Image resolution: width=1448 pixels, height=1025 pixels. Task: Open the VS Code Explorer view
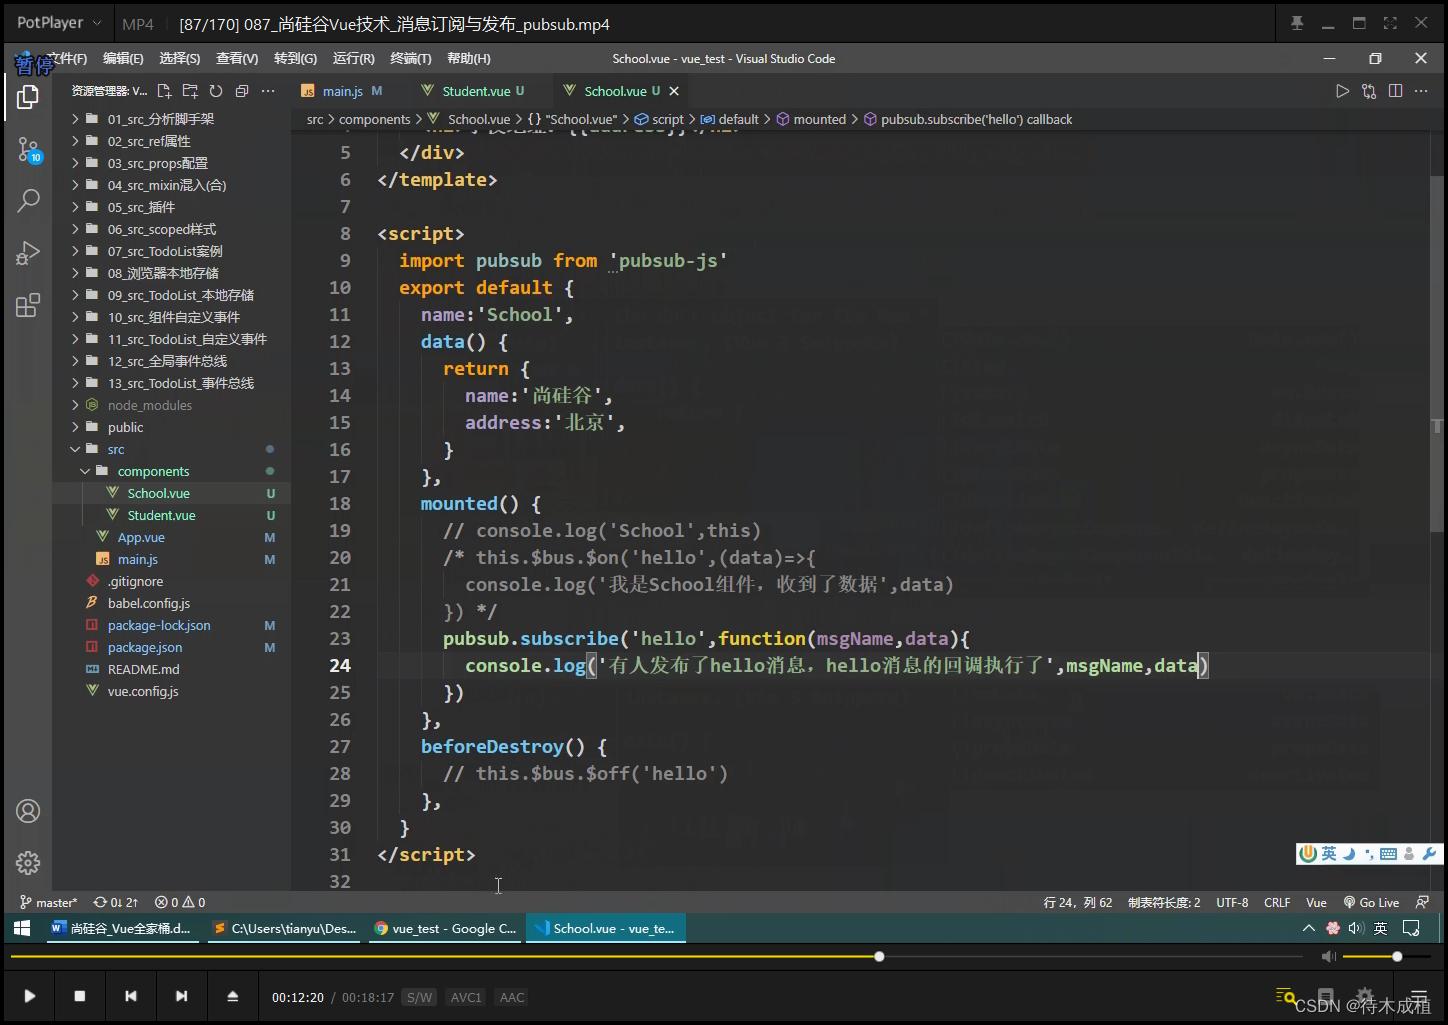[28, 97]
